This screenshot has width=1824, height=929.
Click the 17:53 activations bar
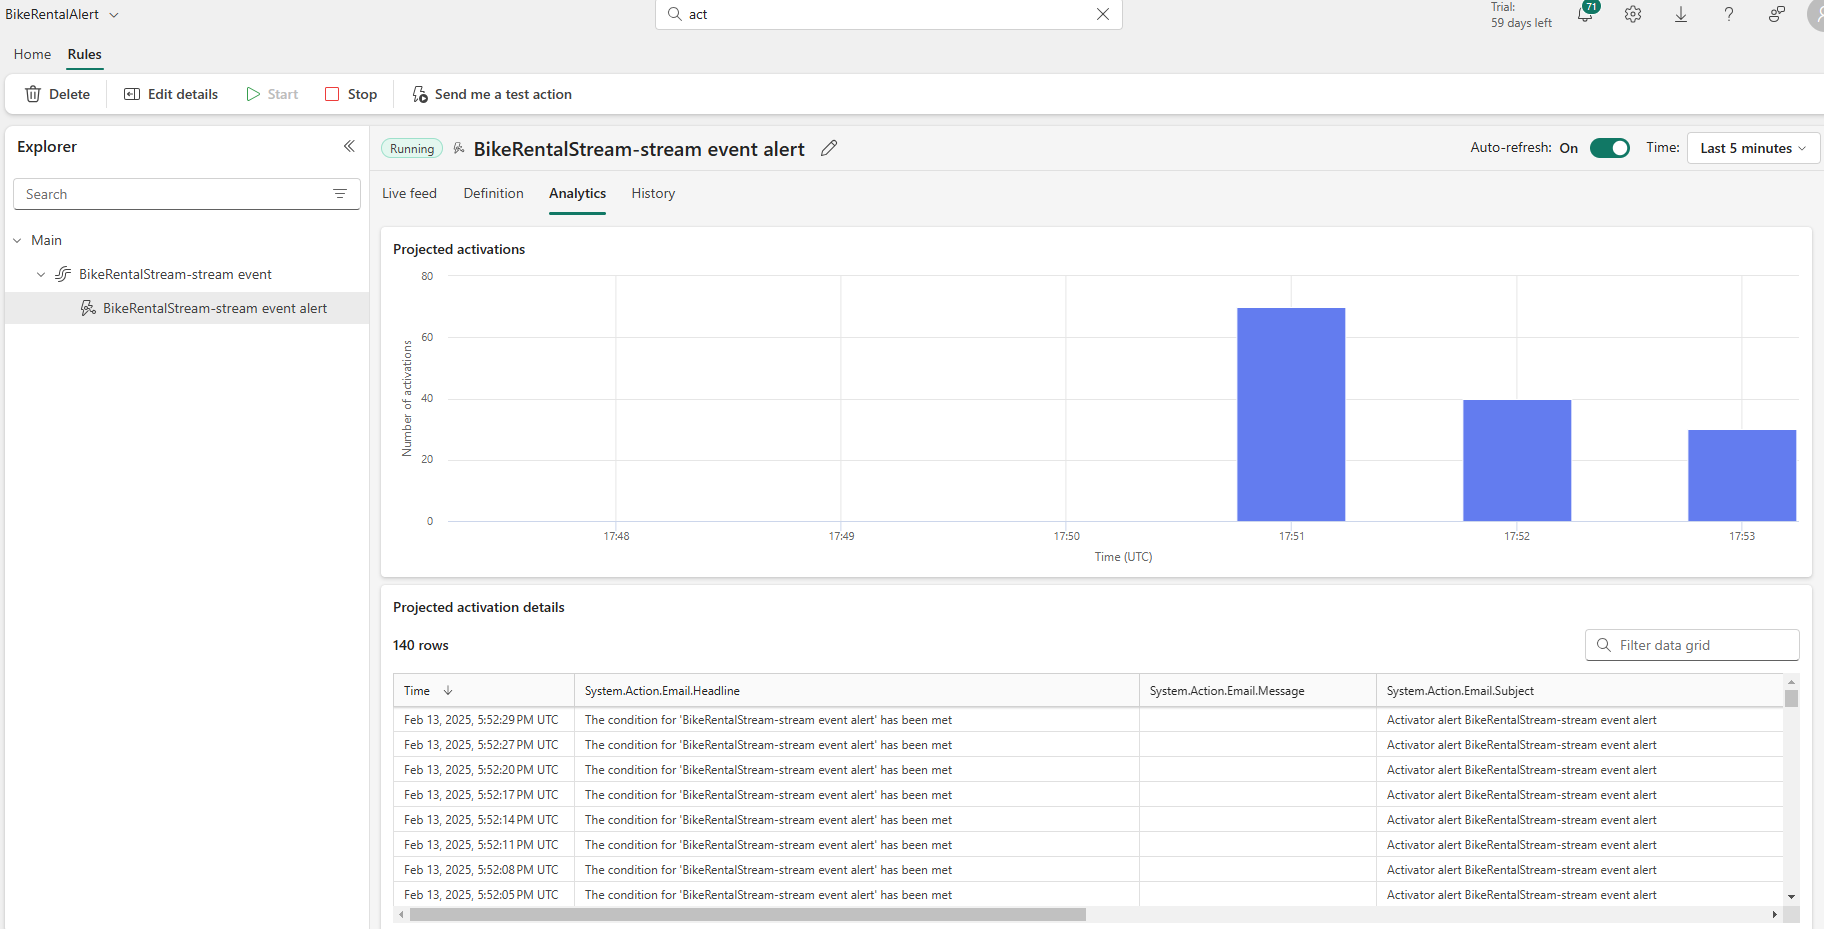pyautogui.click(x=1742, y=475)
